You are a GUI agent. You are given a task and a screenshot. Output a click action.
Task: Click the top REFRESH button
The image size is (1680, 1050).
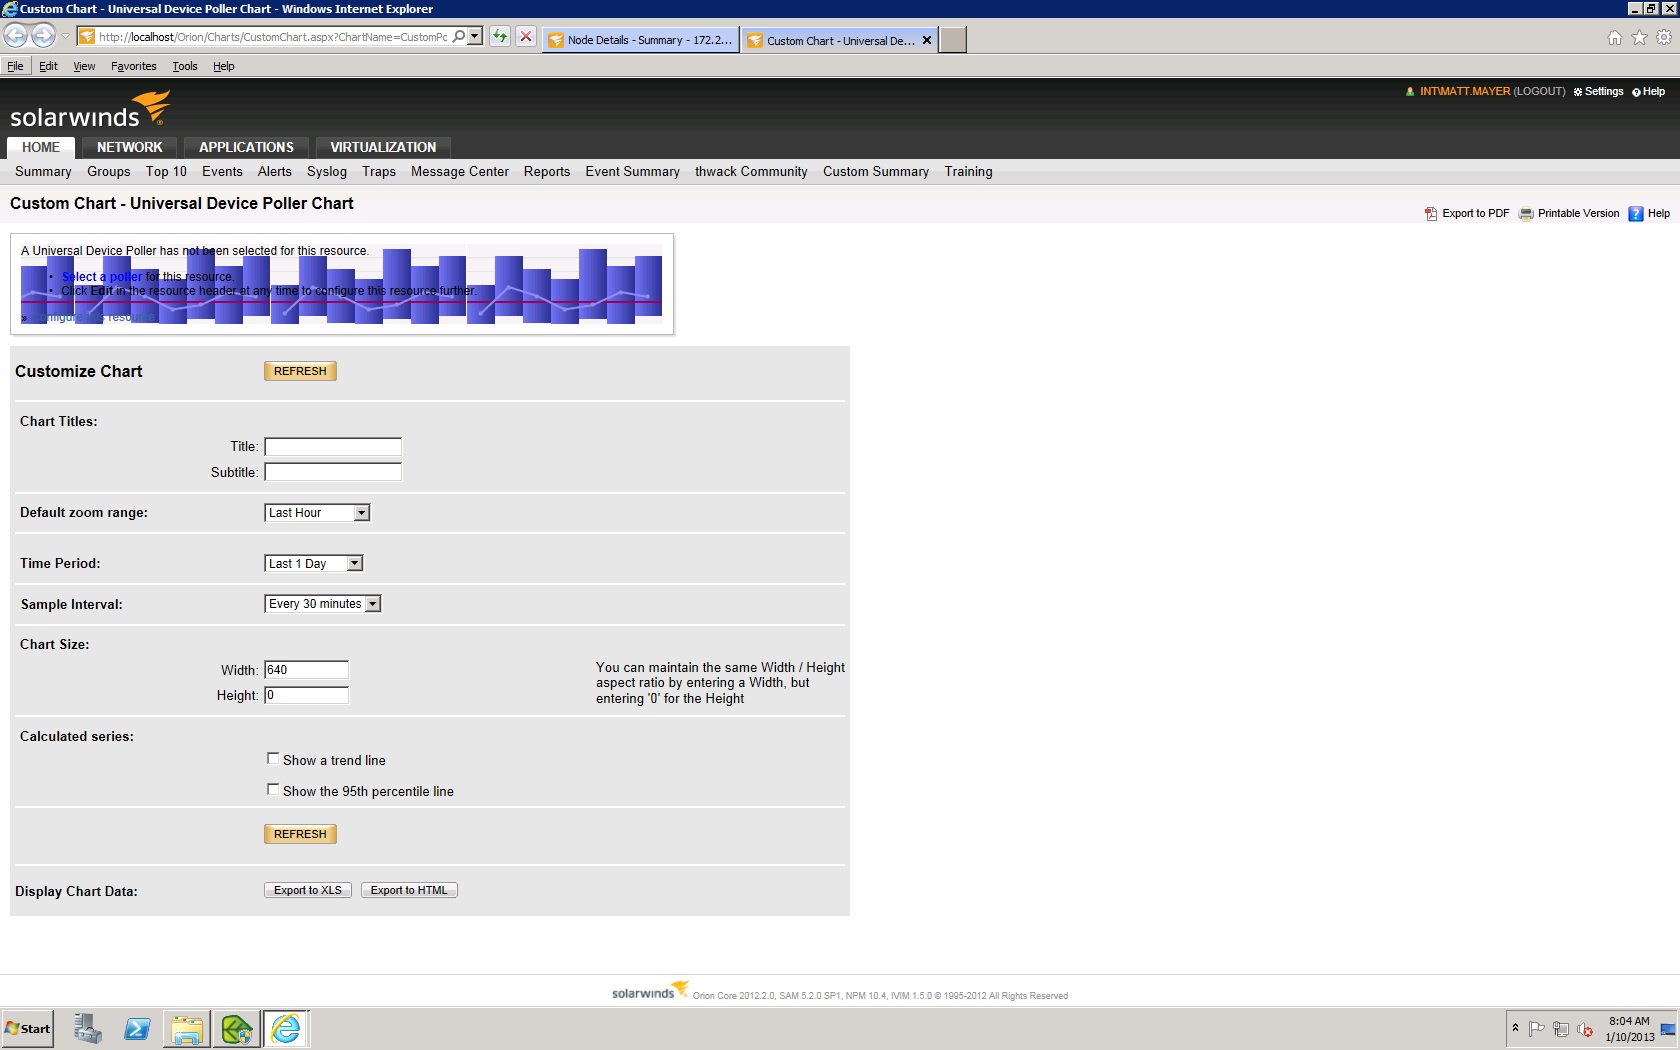[300, 371]
